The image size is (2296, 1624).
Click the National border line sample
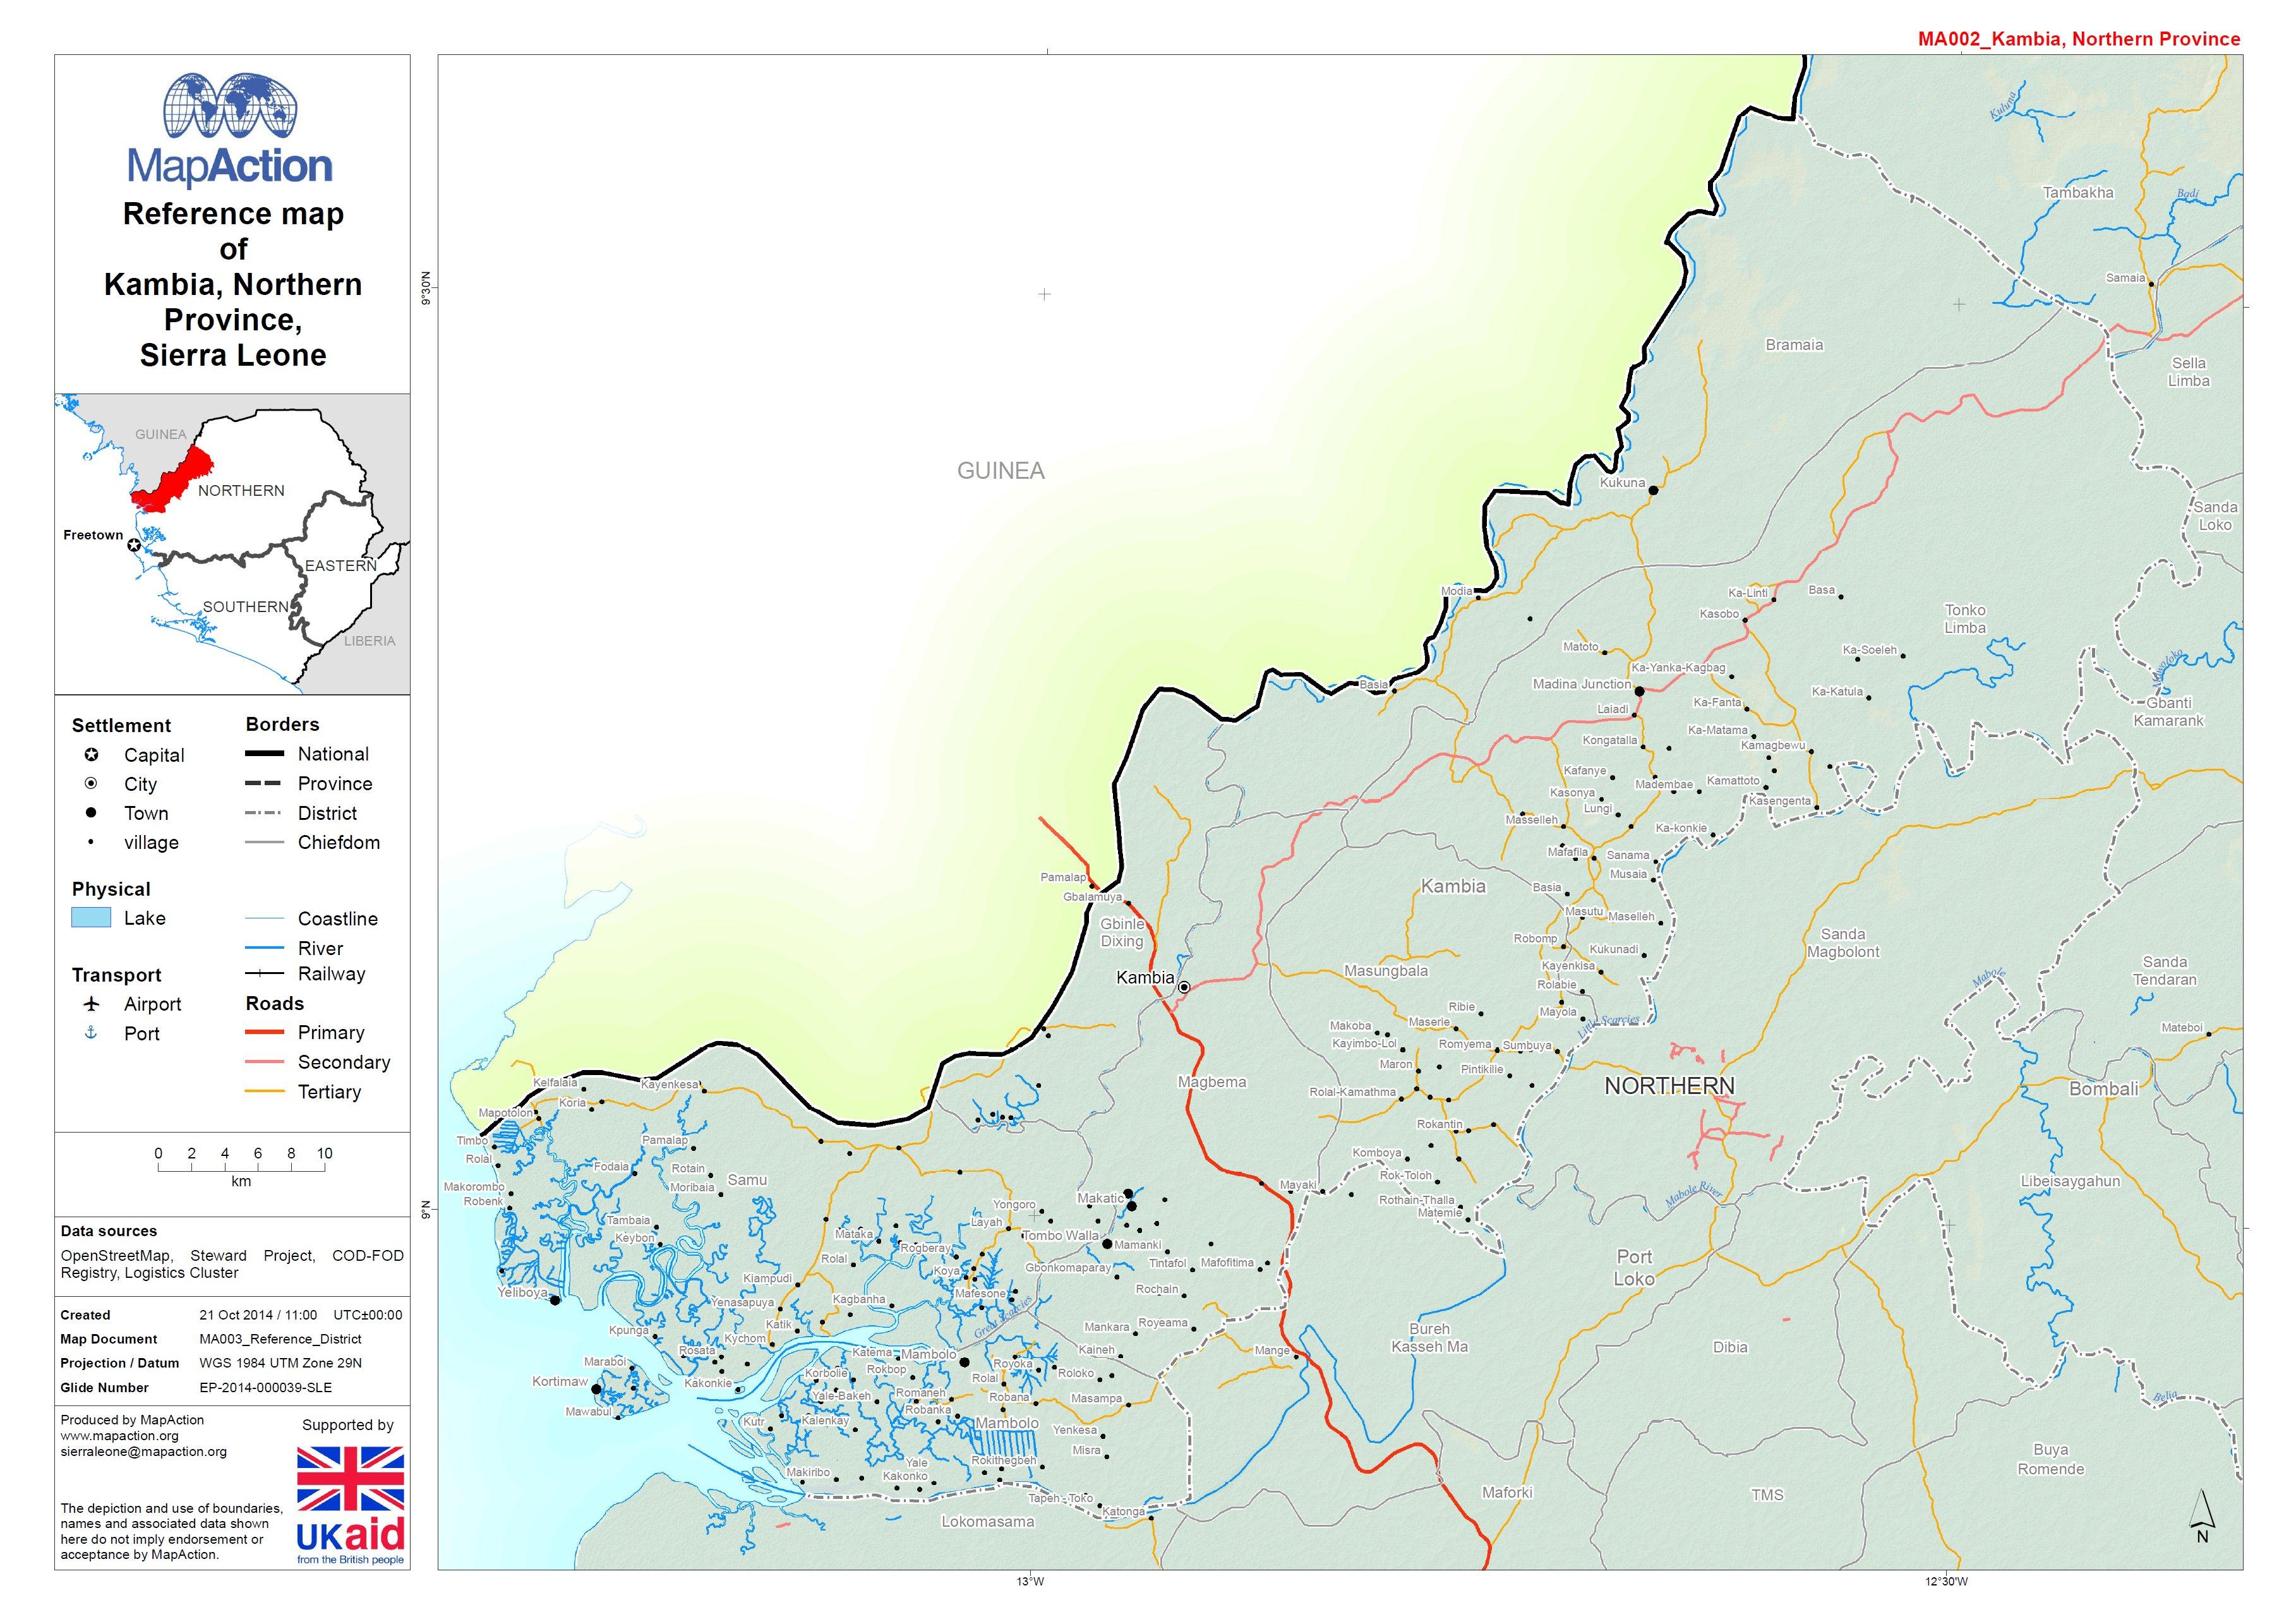click(265, 755)
